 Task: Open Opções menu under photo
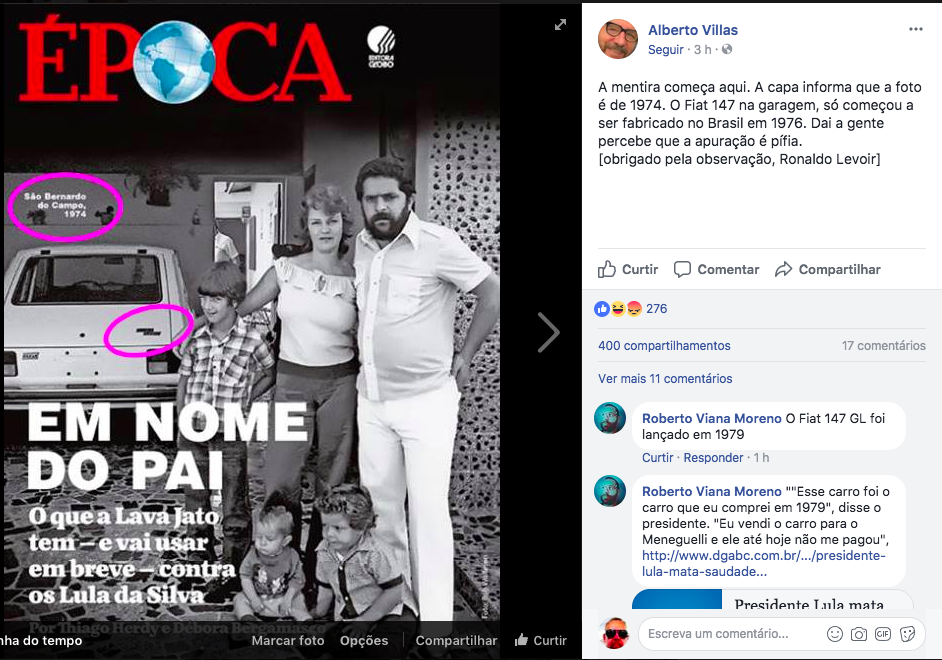pos(364,641)
